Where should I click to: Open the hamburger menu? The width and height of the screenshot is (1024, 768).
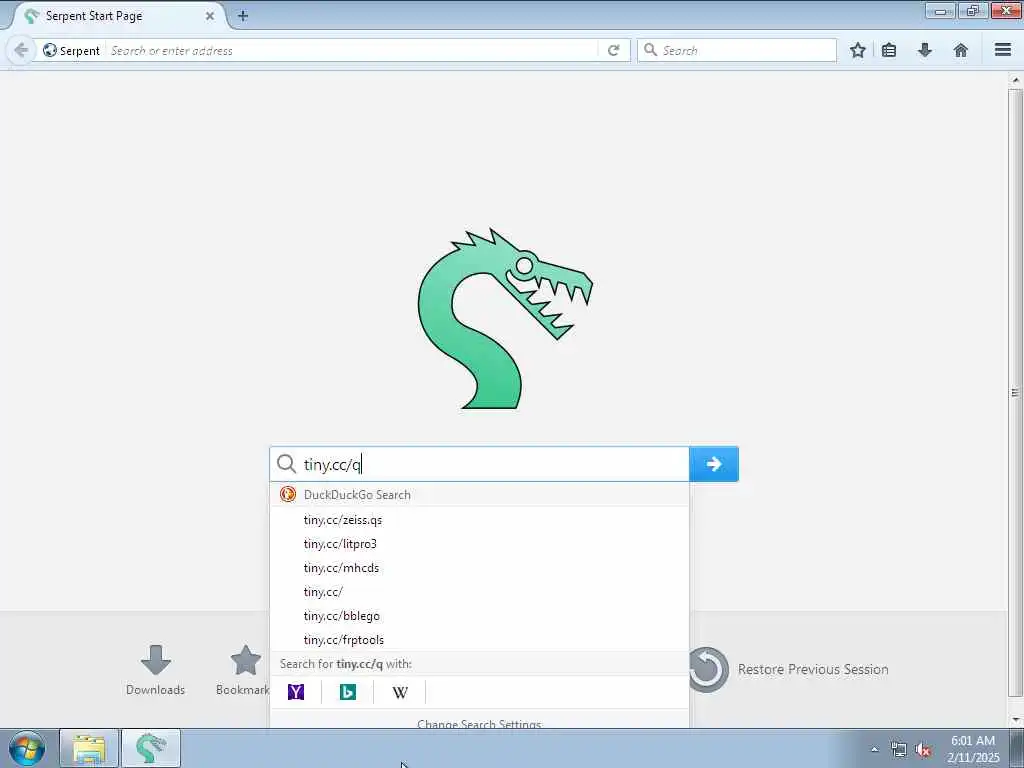[x=1003, y=50]
